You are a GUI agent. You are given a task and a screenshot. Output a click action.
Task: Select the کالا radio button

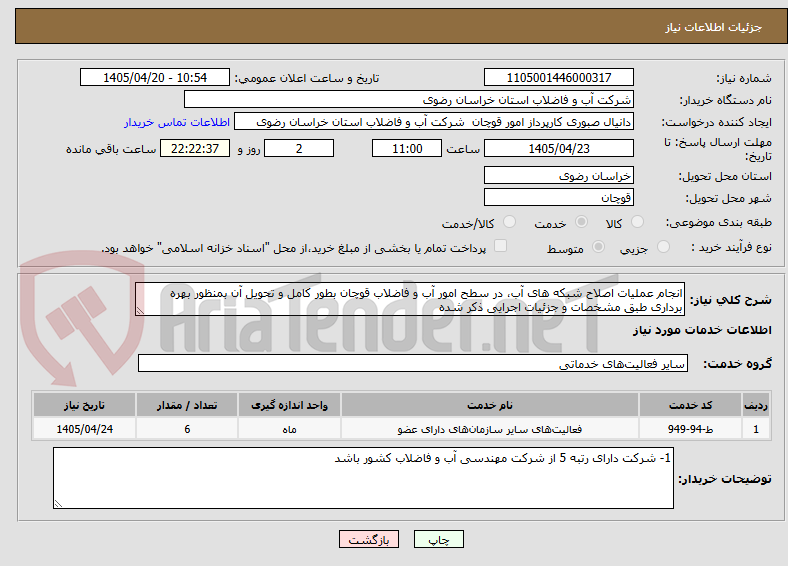(x=637, y=222)
